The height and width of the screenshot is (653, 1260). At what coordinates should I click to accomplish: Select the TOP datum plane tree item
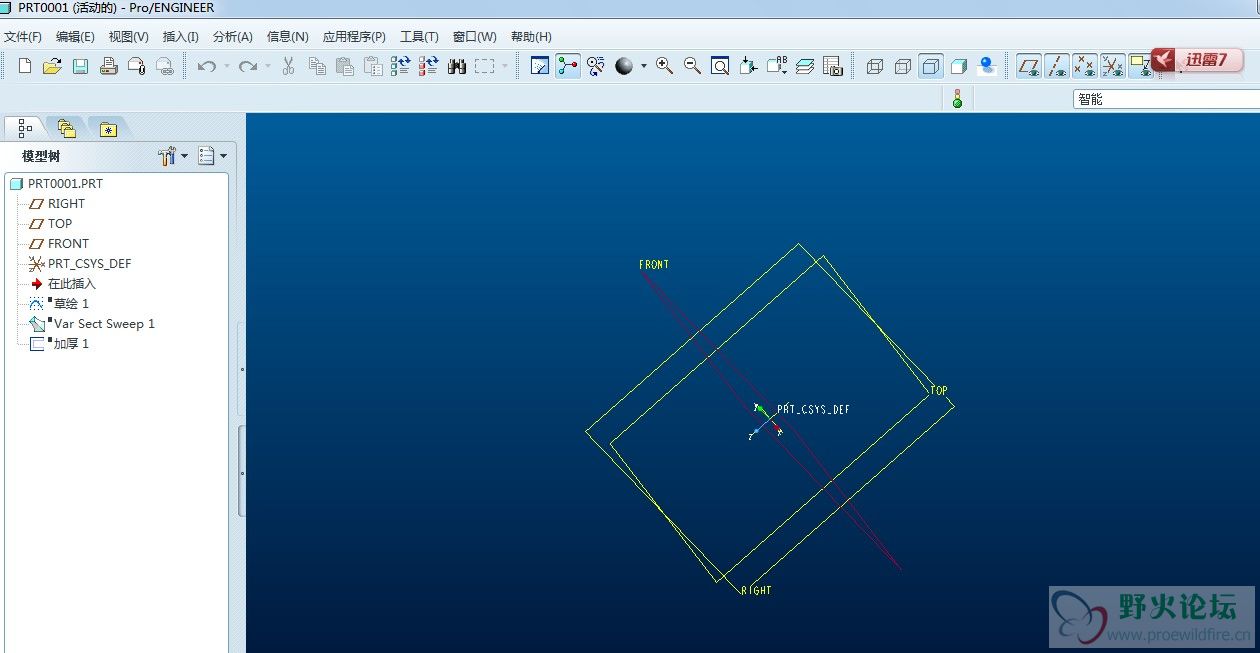51,224
